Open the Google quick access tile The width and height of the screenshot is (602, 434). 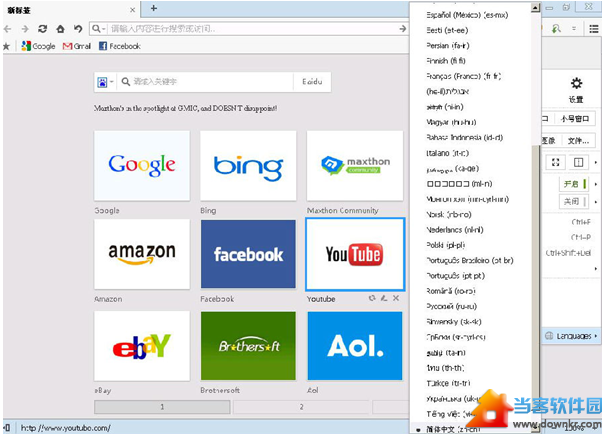[x=142, y=166]
